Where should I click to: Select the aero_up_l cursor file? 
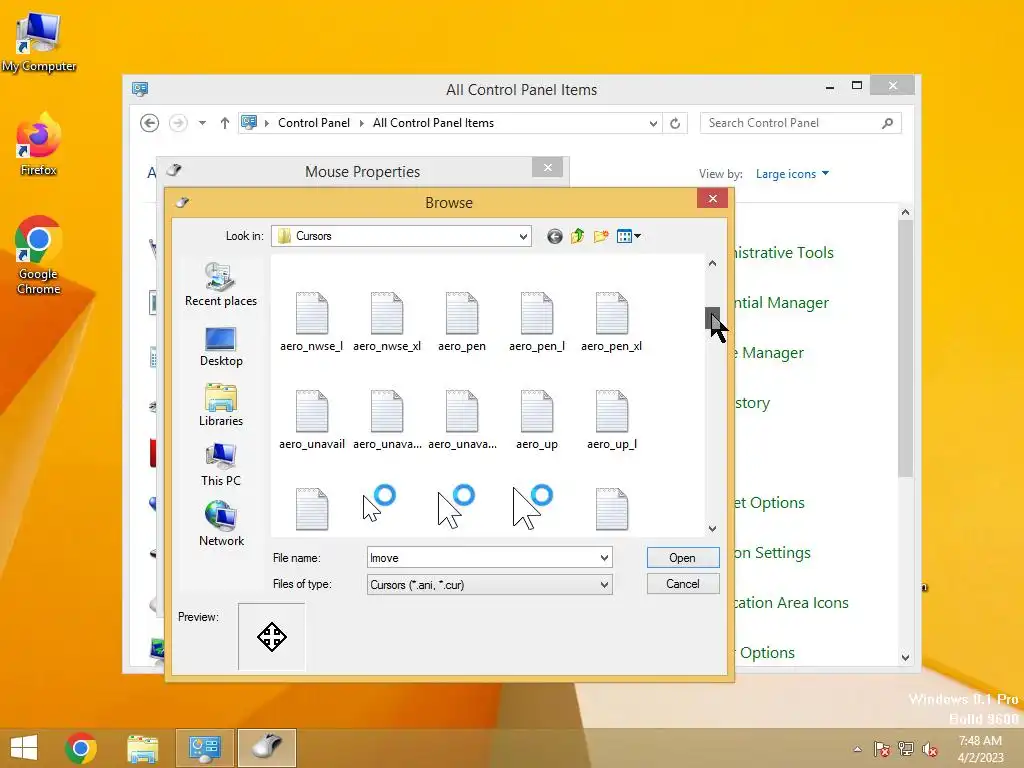point(612,420)
